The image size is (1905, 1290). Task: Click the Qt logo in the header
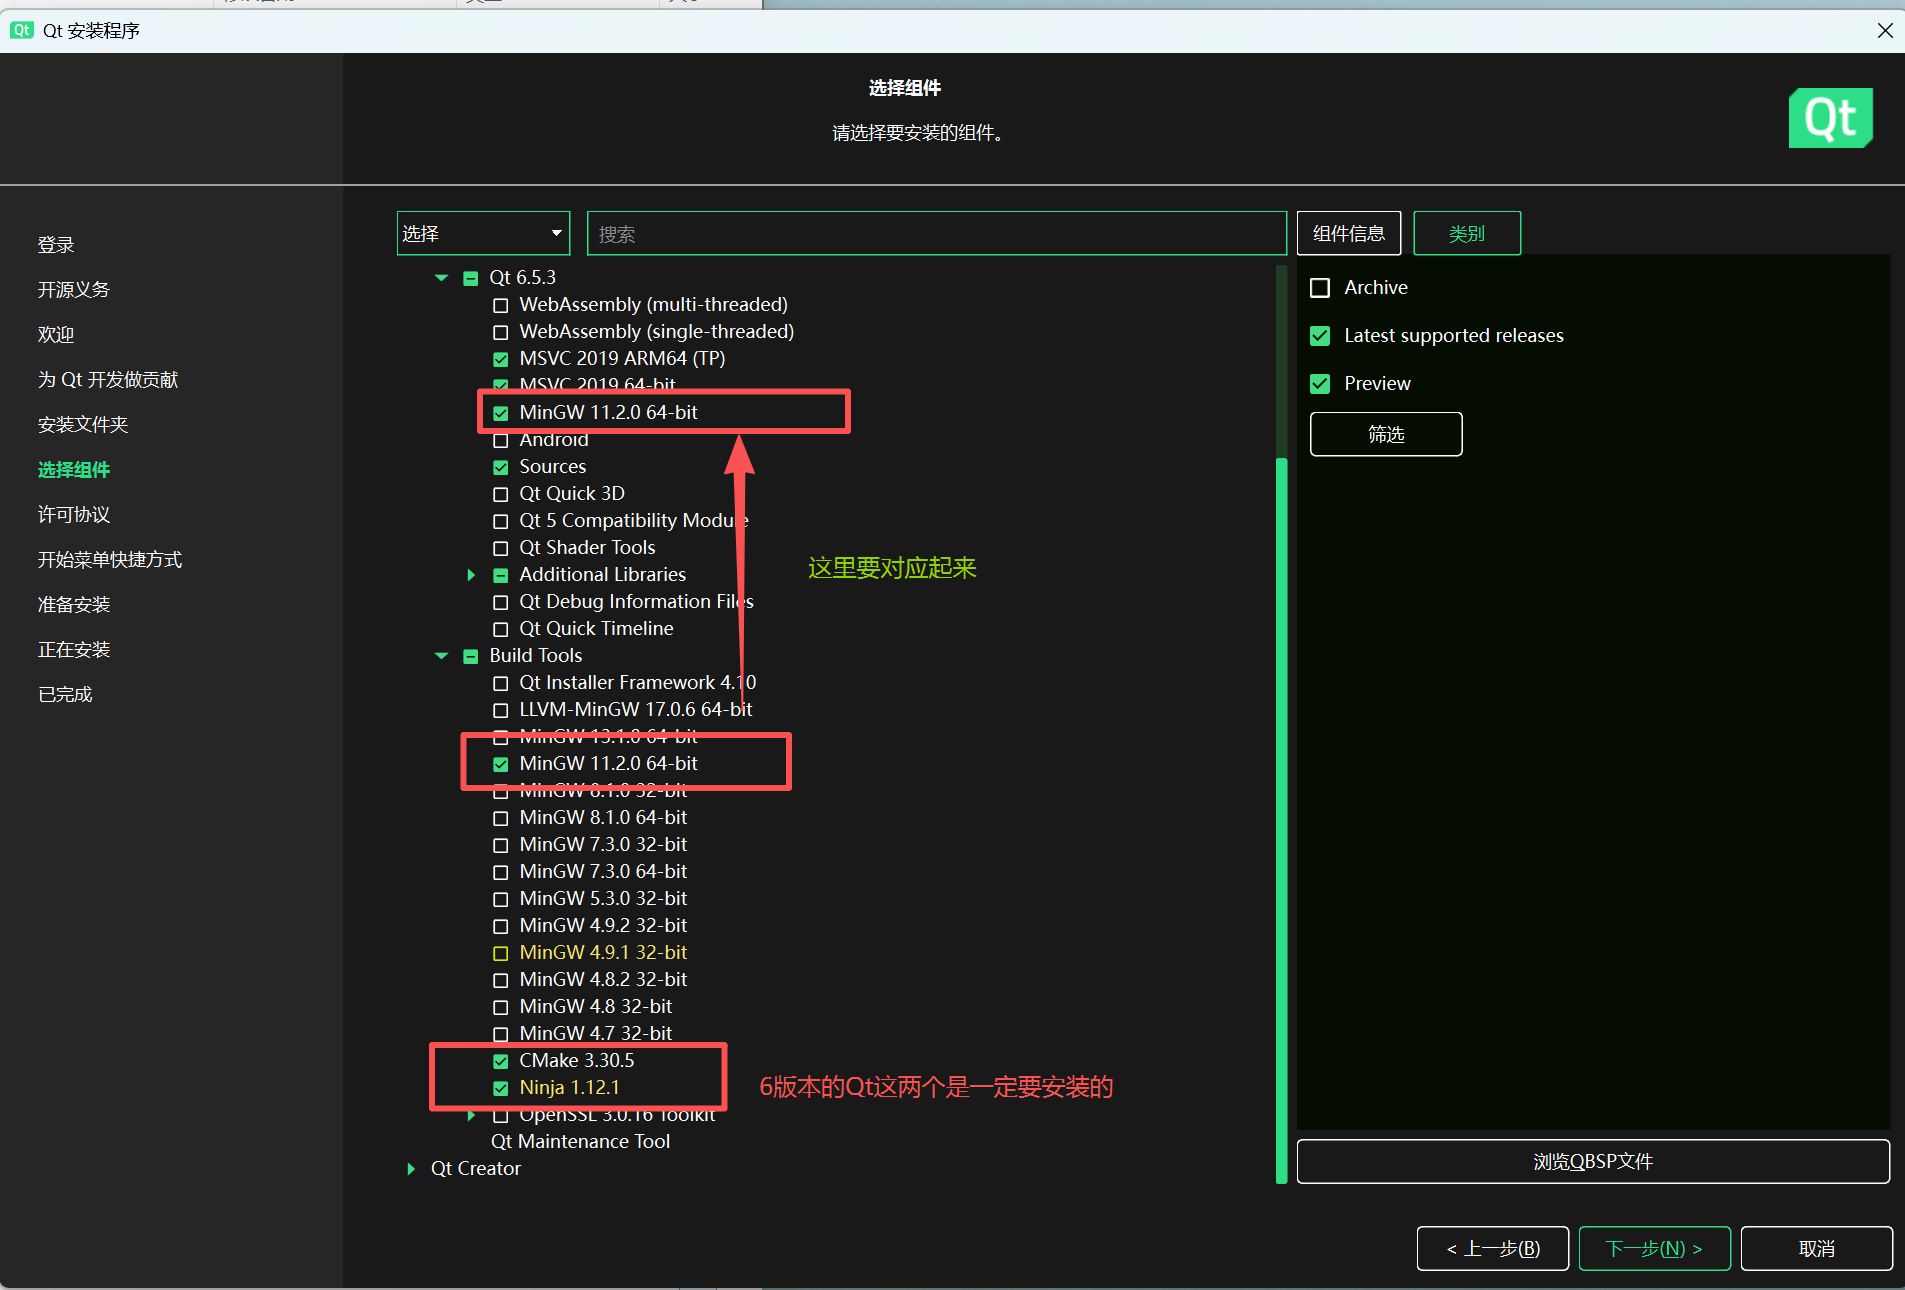[x=1830, y=118]
